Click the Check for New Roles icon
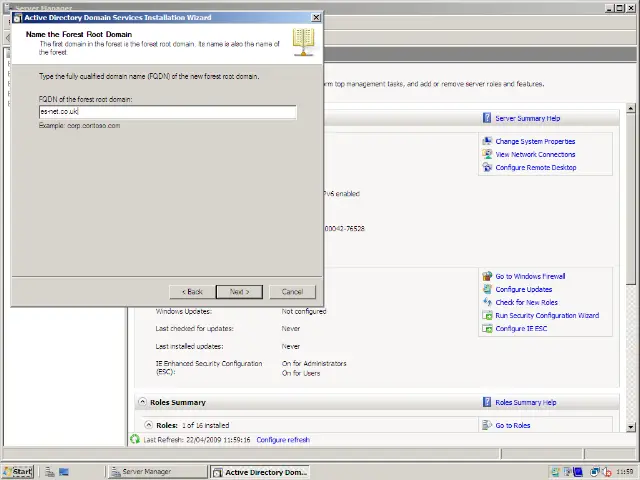Viewport: 640px width, 480px height. click(487, 302)
